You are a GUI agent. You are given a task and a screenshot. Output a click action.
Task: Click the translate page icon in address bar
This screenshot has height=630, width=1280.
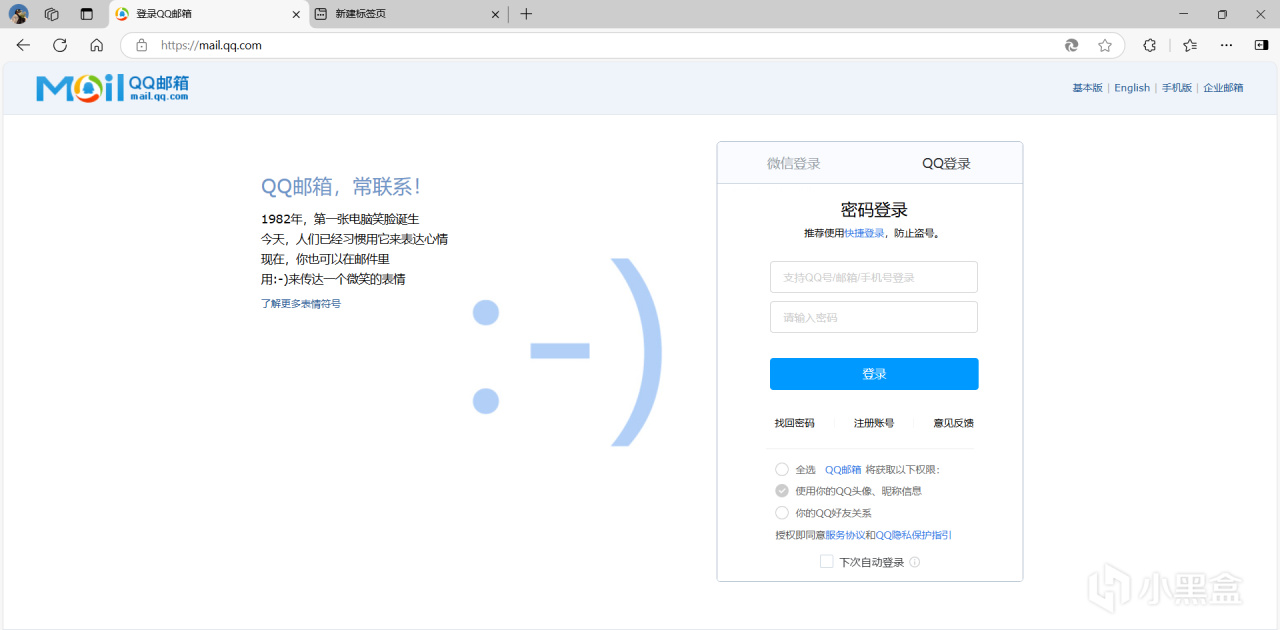1072,45
